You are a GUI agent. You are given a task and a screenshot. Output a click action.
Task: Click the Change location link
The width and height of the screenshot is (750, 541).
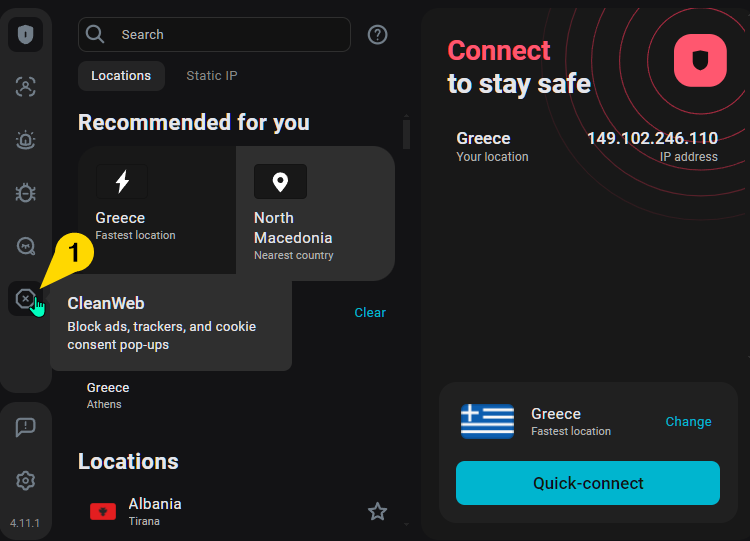(688, 421)
